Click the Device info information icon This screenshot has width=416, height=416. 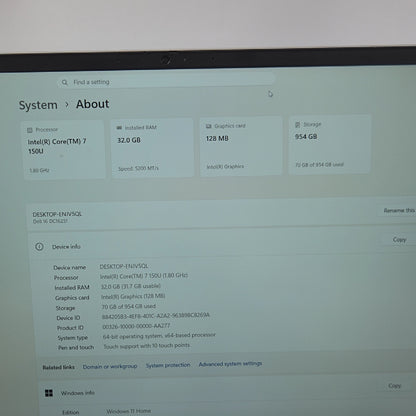point(39,247)
